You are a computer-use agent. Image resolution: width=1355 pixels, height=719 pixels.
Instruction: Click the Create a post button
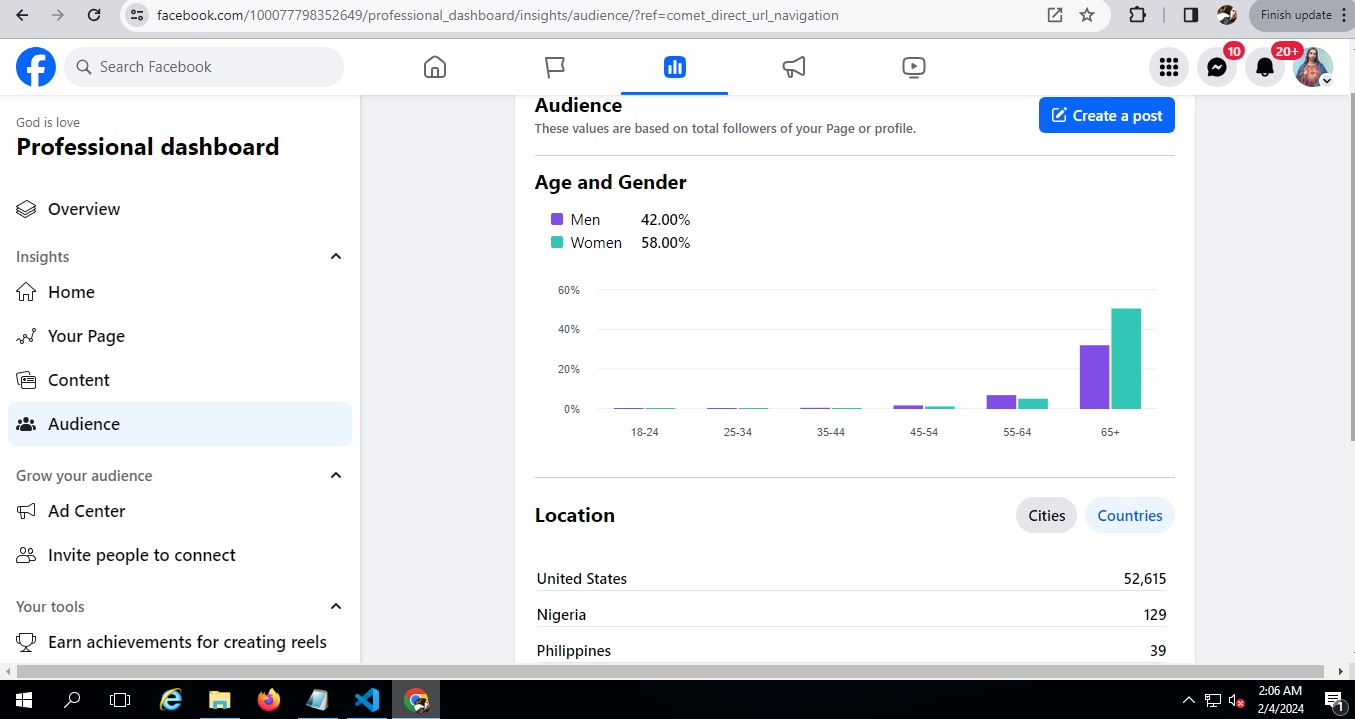[x=1106, y=116]
